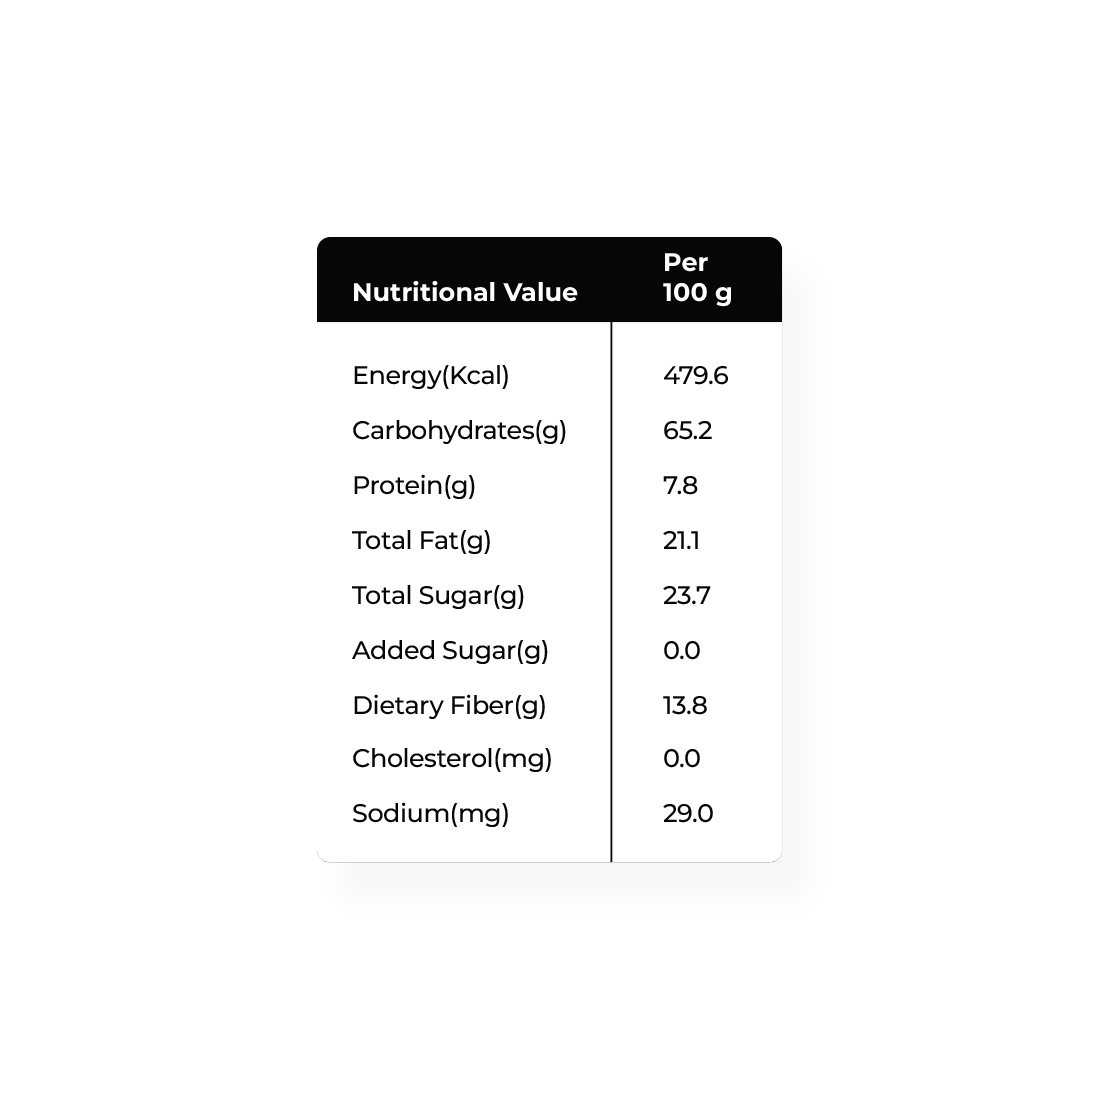Click the 7.8 protein value
The width and height of the screenshot is (1100, 1100).
click(680, 485)
